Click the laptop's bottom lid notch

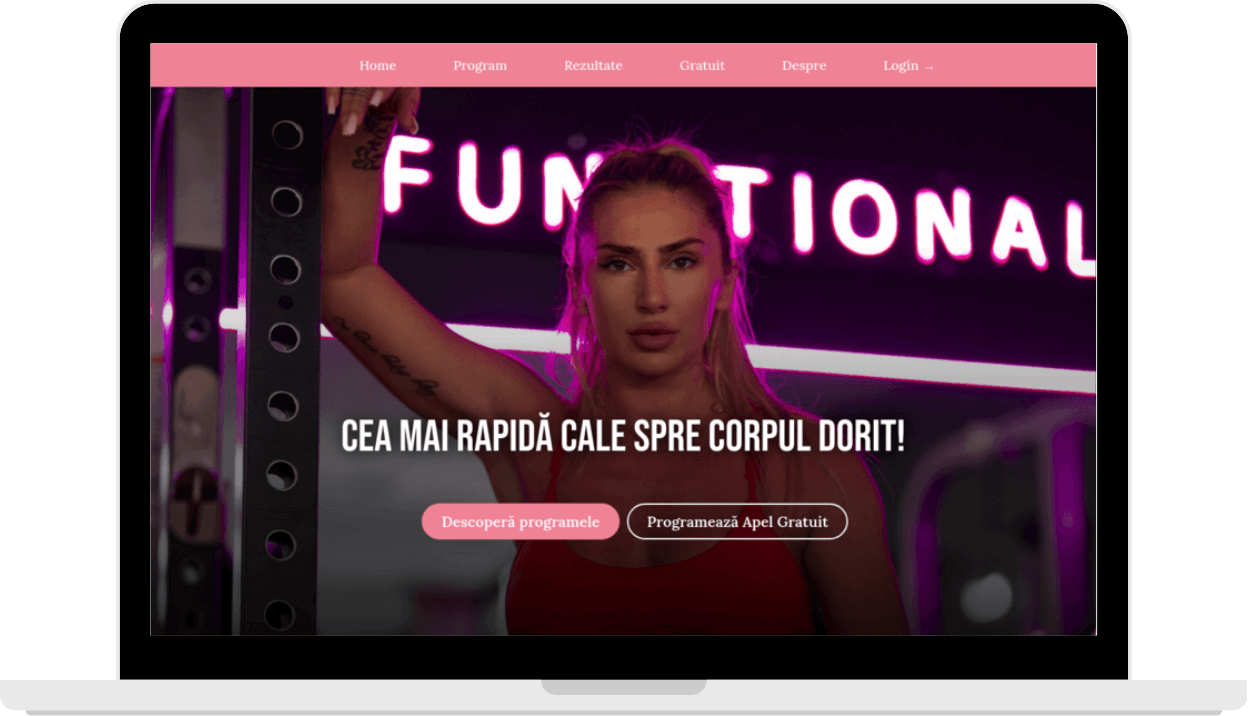click(623, 687)
